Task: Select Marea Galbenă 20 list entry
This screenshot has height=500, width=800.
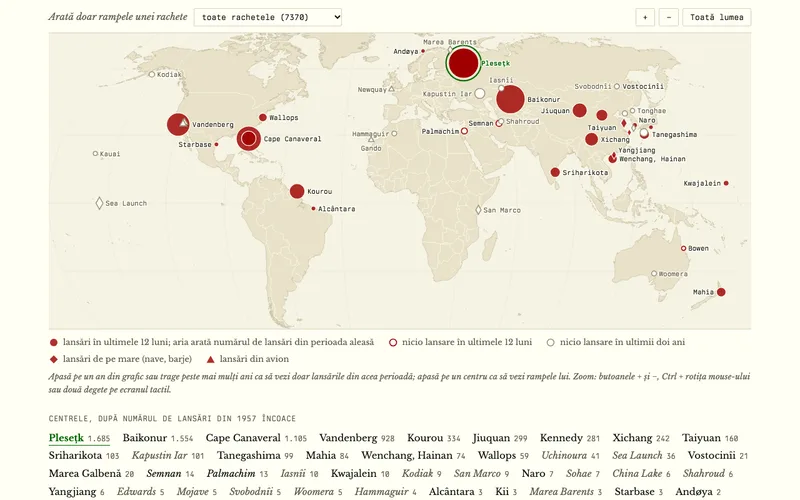Action: pyautogui.click(x=91, y=473)
